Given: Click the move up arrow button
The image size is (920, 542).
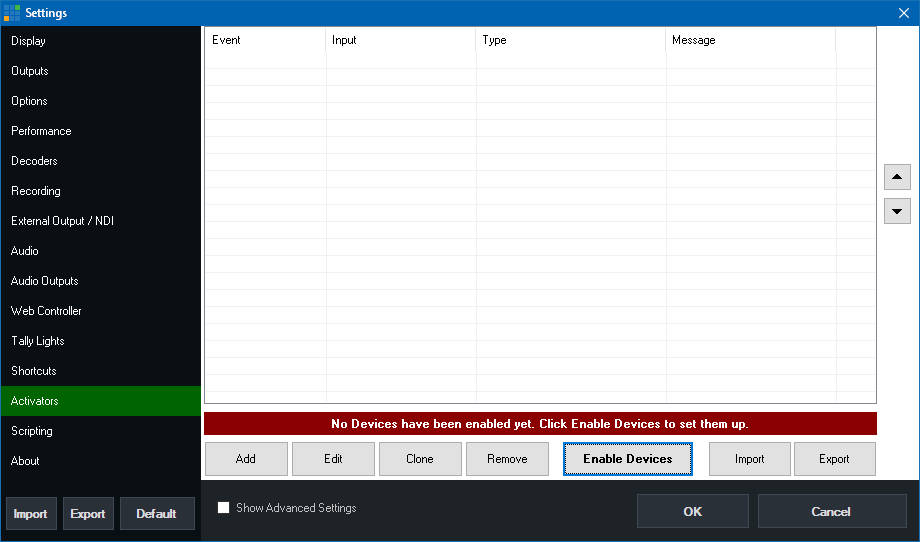Looking at the screenshot, I should click(x=897, y=177).
